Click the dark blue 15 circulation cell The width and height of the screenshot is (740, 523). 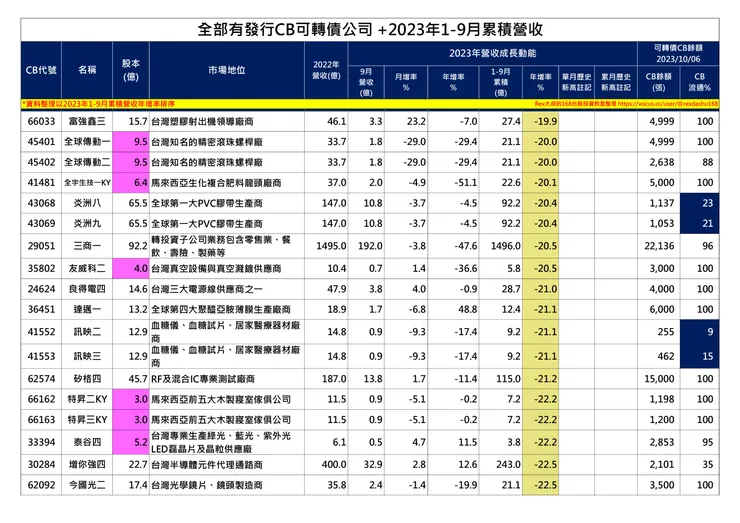coord(699,356)
